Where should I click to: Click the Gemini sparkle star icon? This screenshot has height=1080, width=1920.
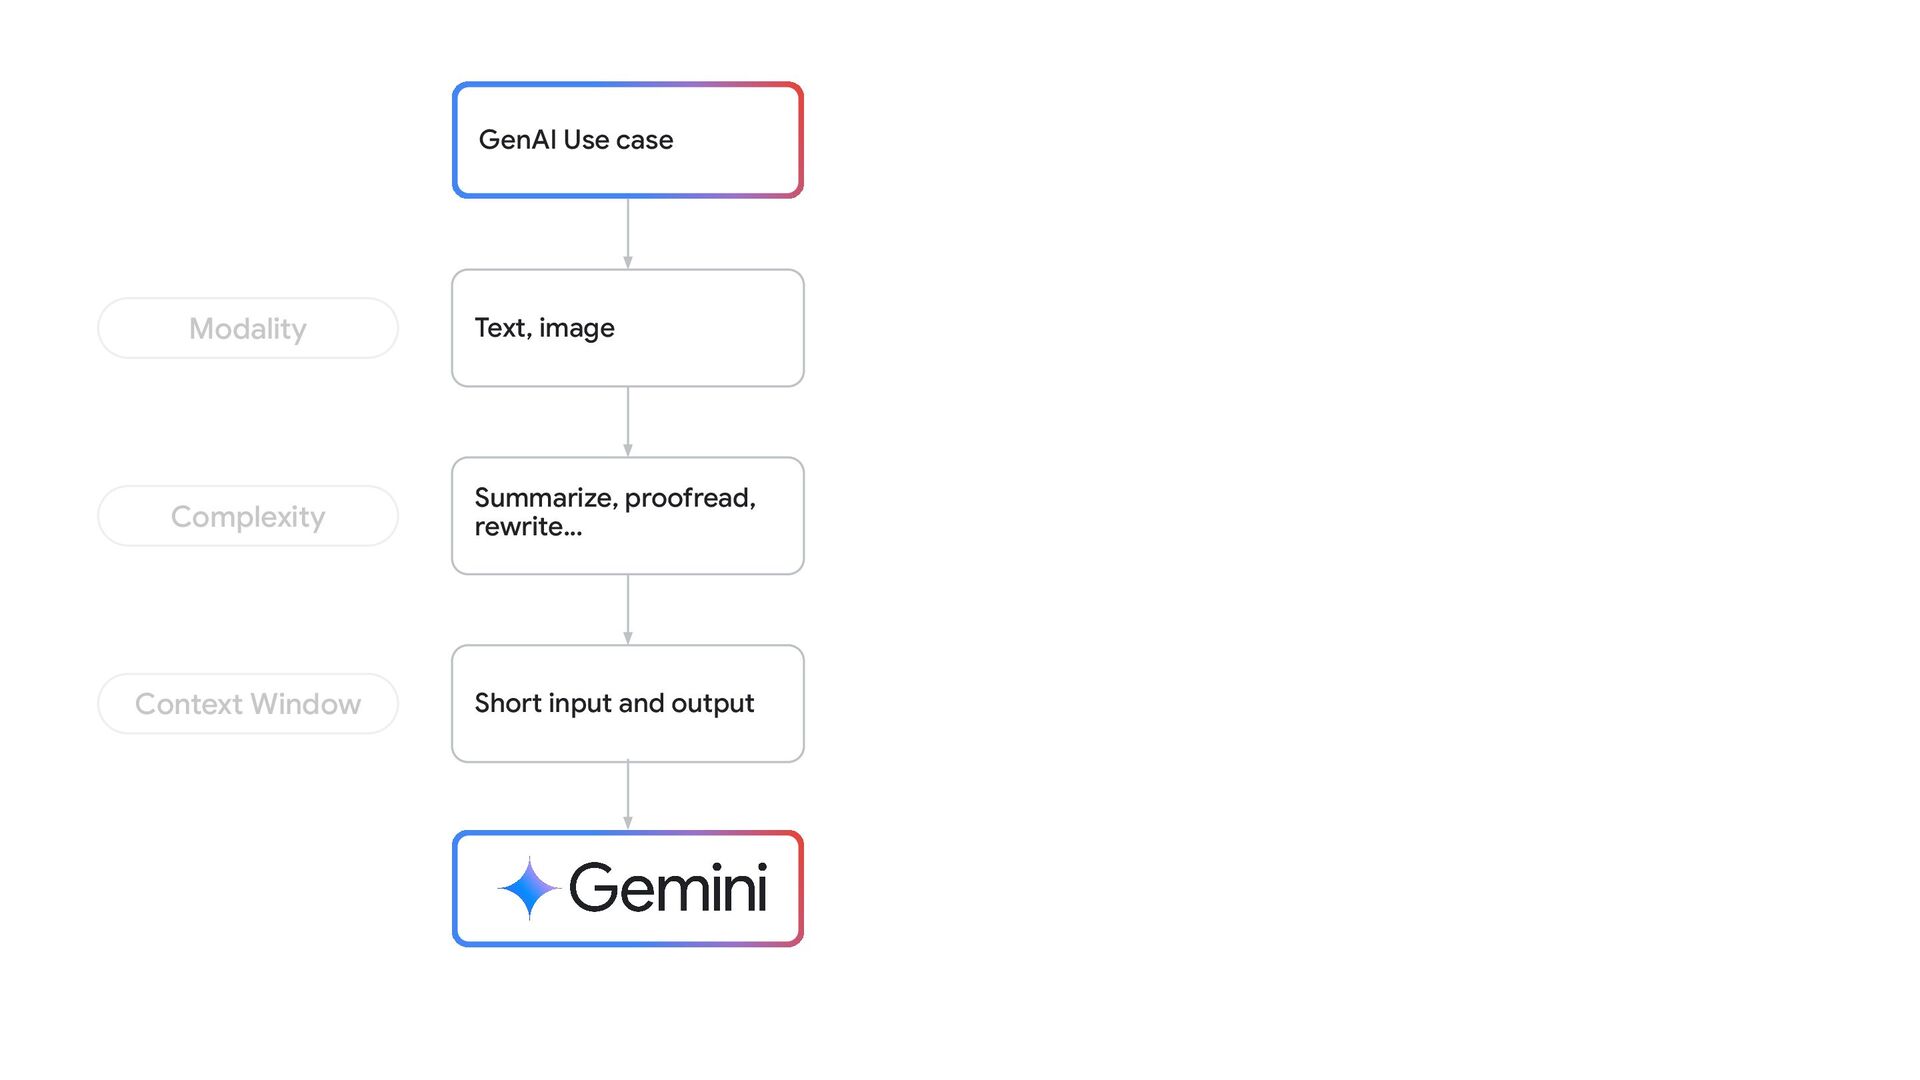point(529,888)
